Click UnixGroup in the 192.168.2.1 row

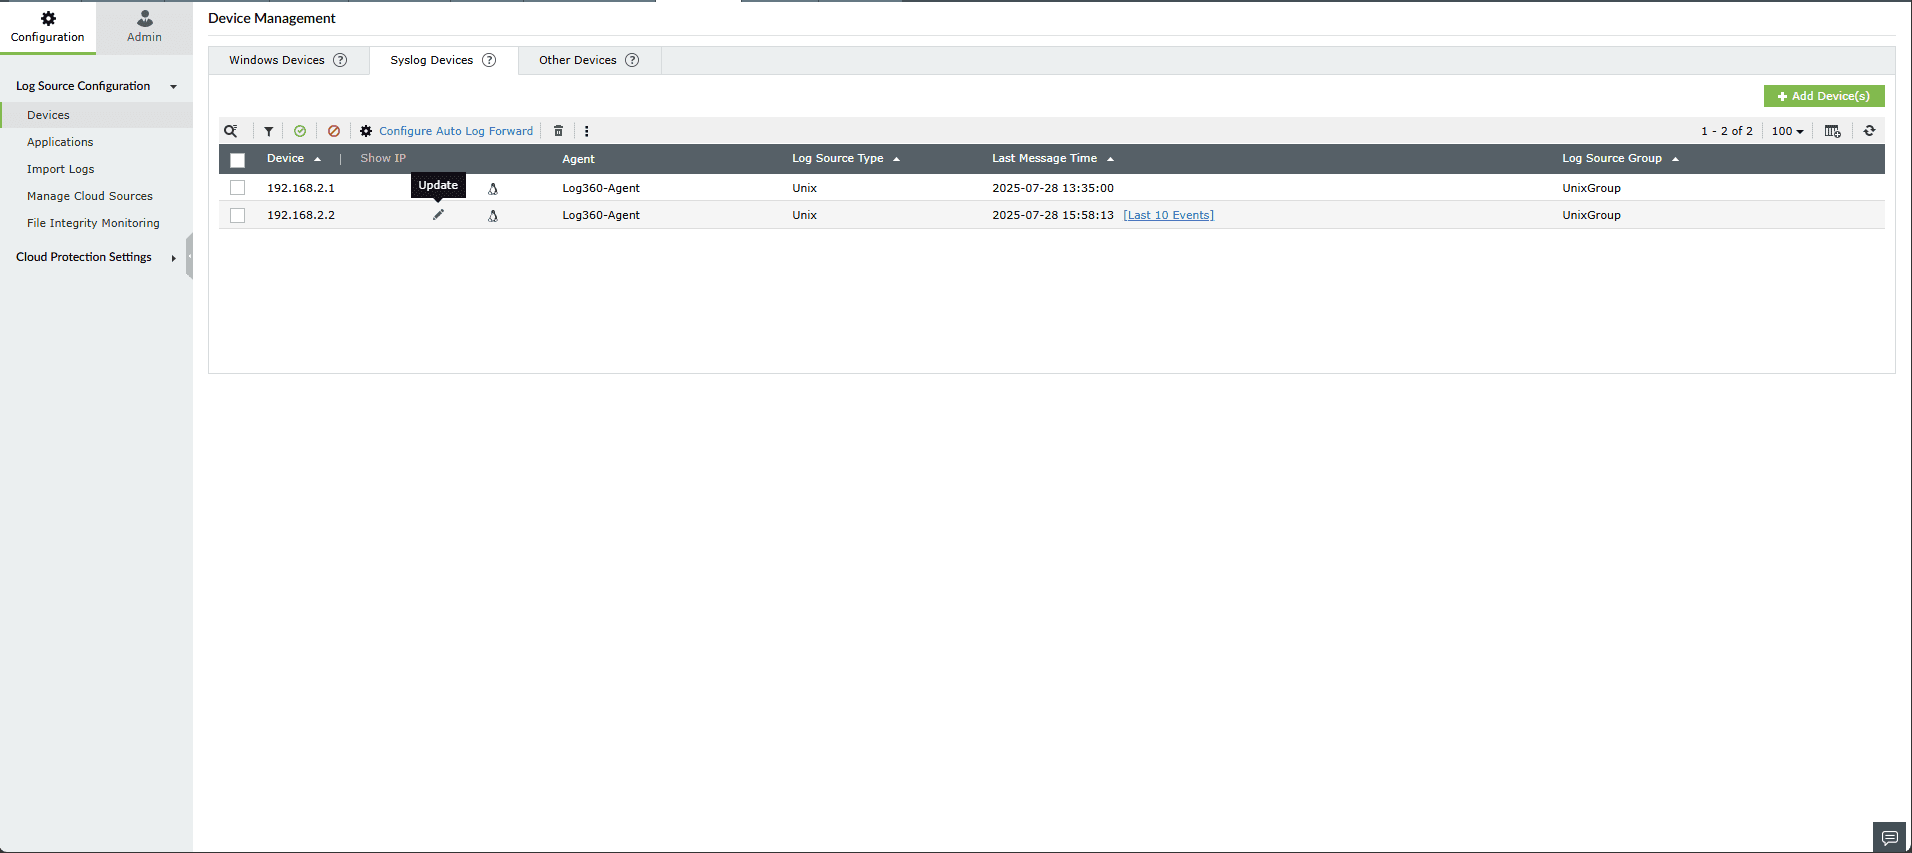[1592, 188]
